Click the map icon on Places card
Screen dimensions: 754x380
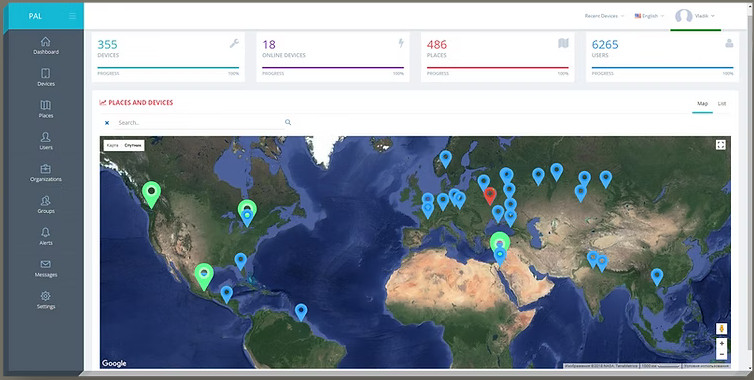[563, 43]
